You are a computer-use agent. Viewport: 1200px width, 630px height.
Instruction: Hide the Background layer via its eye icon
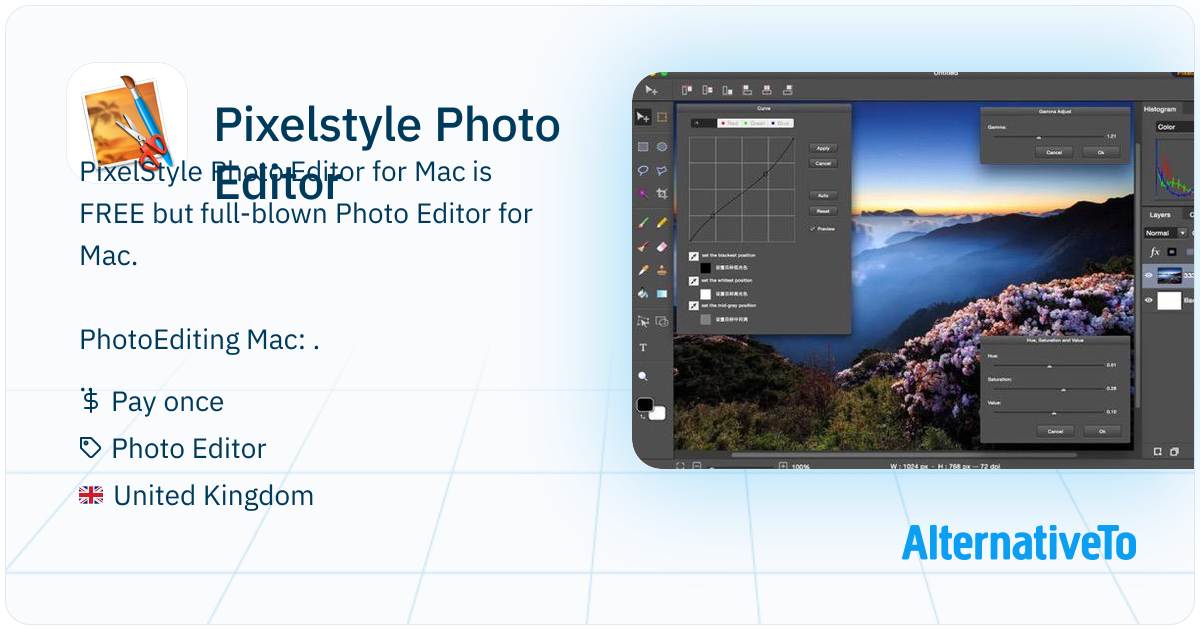tap(1149, 300)
